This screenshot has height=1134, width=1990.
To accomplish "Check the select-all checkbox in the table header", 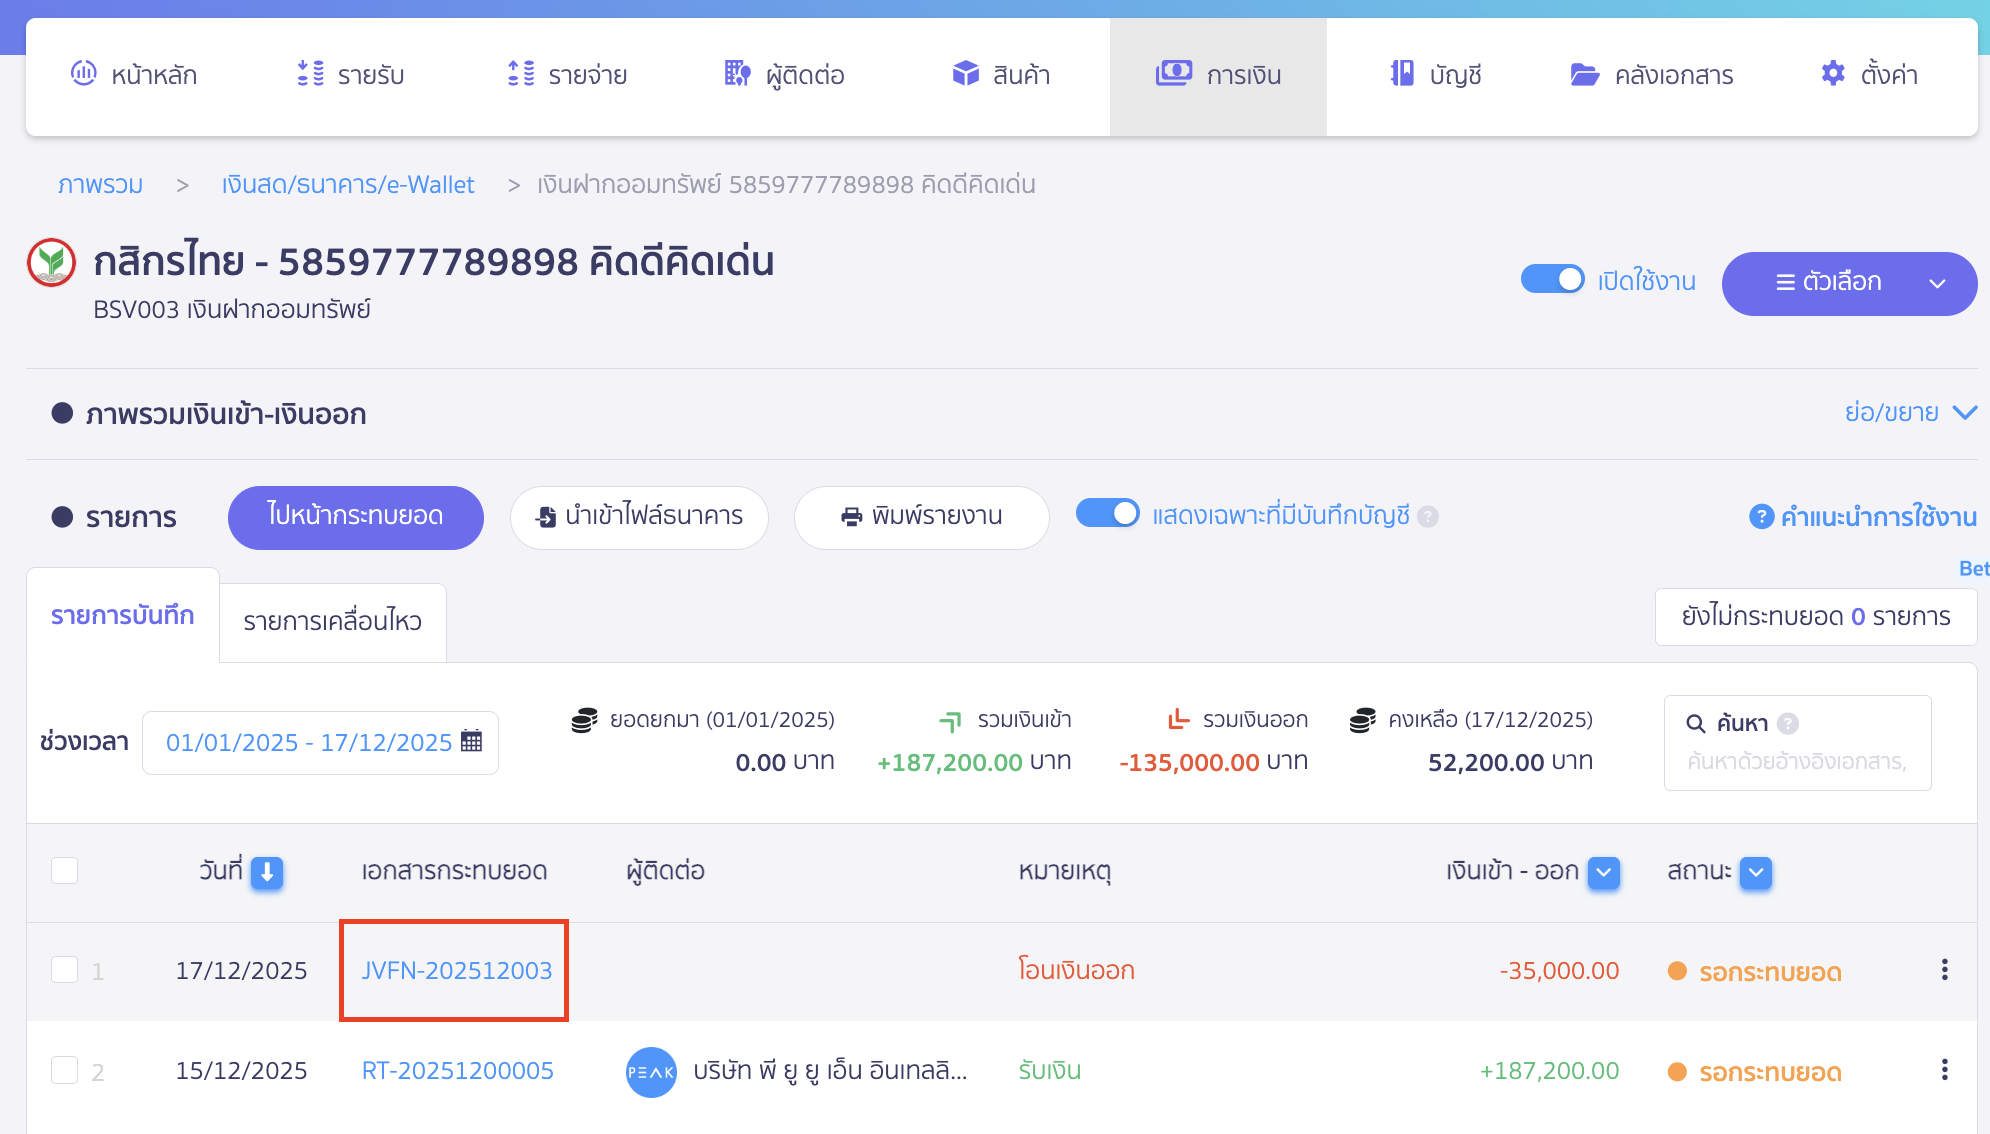I will coord(64,871).
